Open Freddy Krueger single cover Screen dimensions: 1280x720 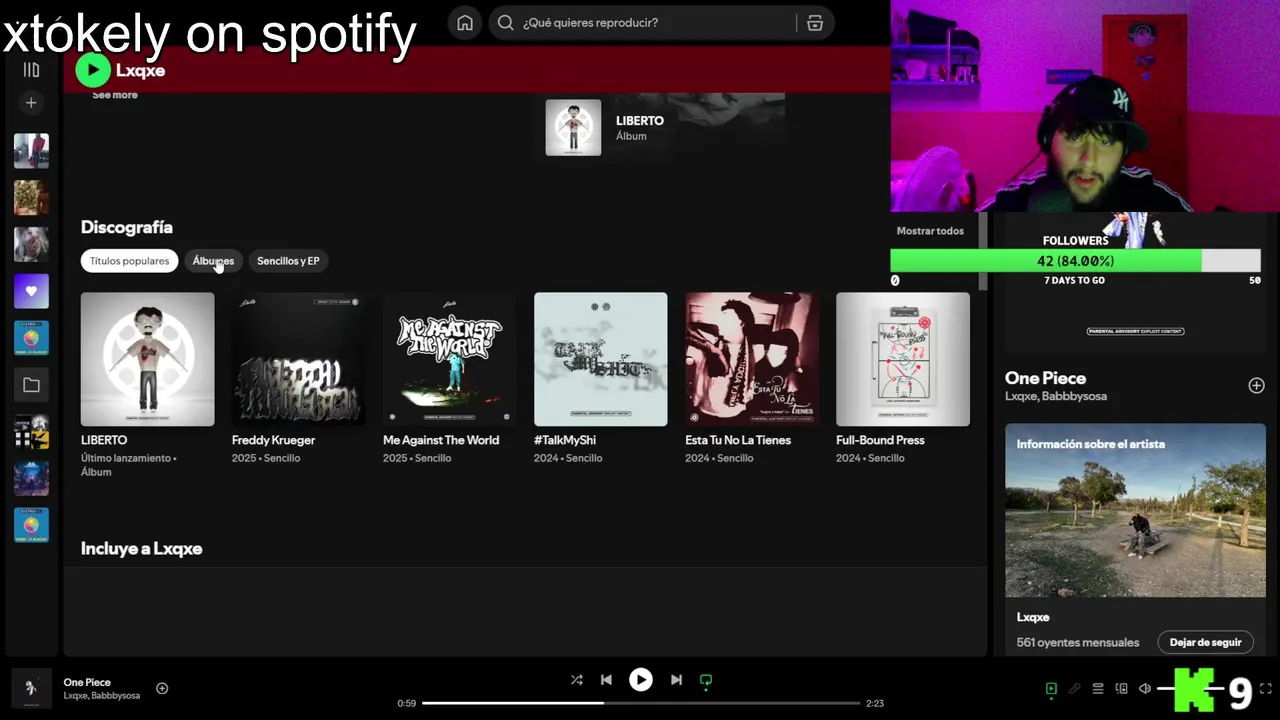pyautogui.click(x=298, y=359)
